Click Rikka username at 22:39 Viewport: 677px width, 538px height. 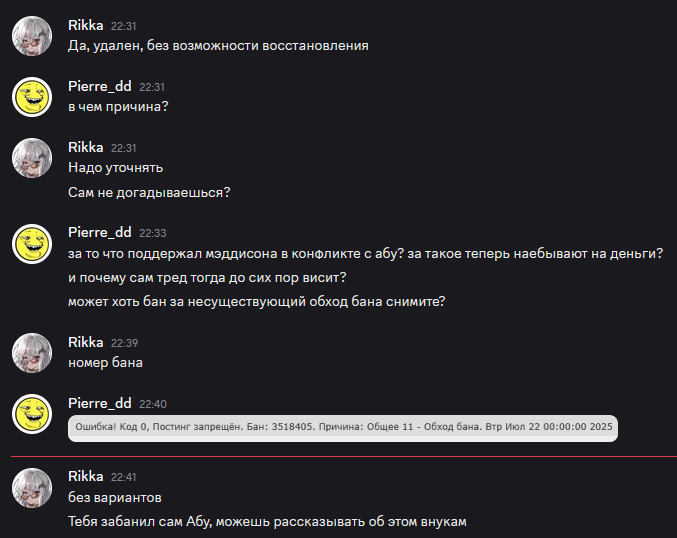(85, 342)
